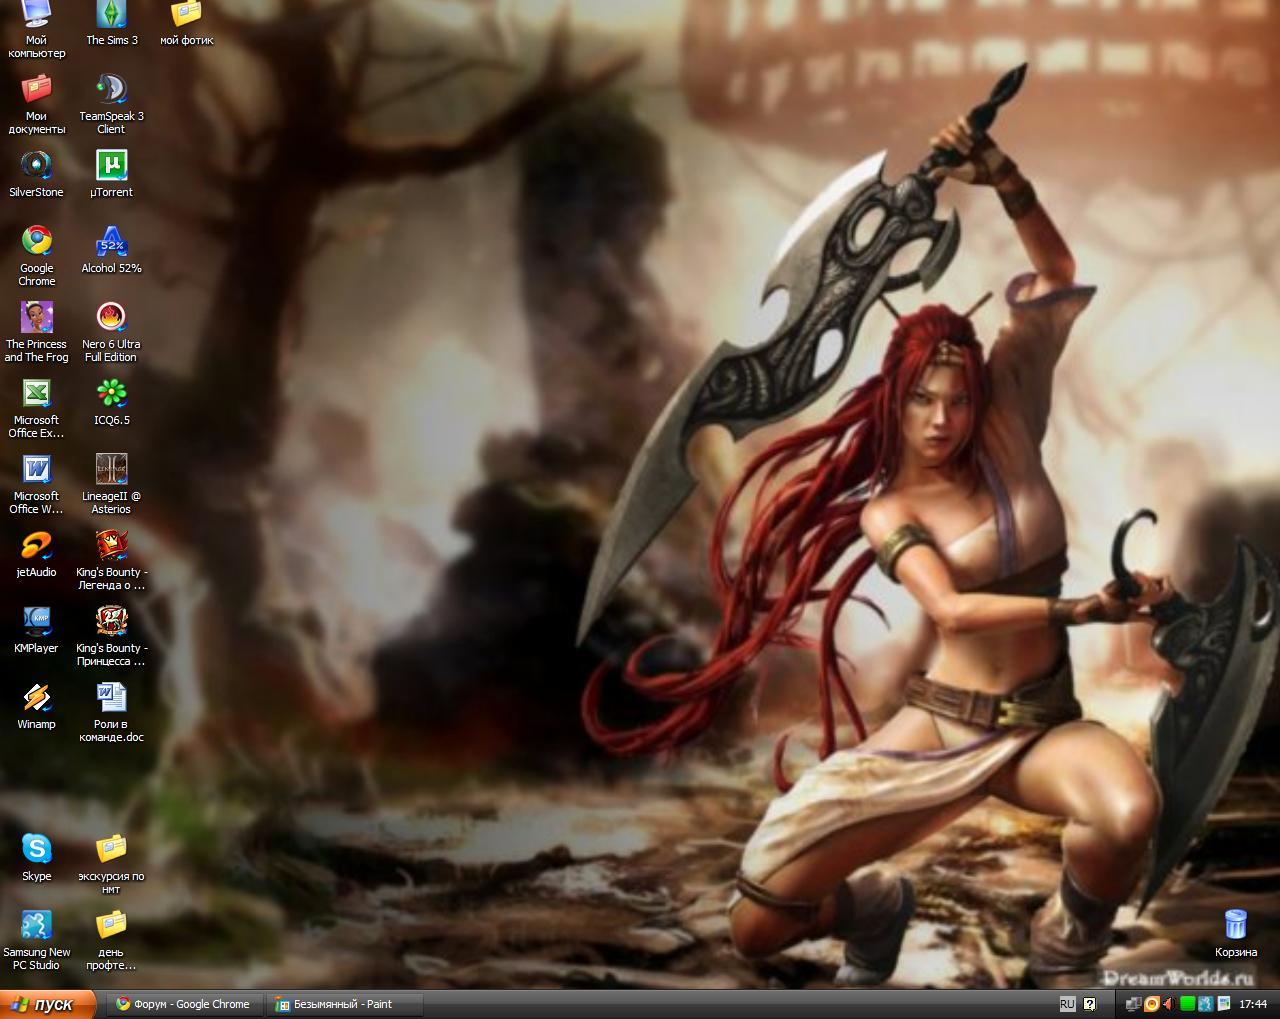
Task: Switch to Безымянный - Paint taskbar window
Action: tap(343, 1004)
